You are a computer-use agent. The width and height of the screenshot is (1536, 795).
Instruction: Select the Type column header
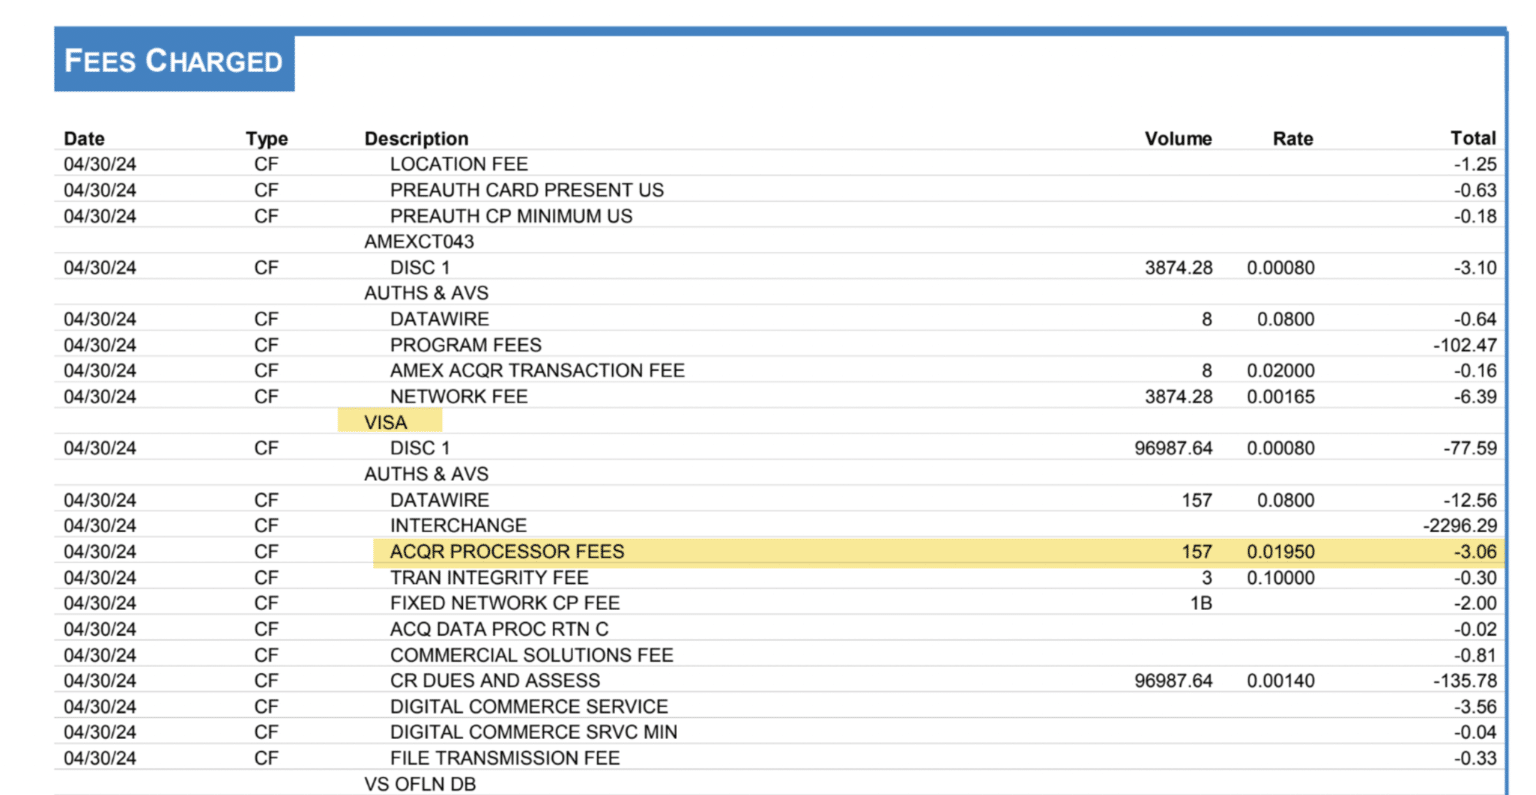point(265,138)
